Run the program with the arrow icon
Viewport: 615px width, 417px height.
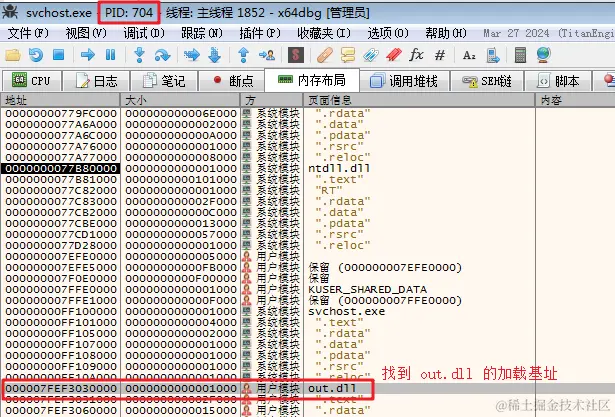pyautogui.click(x=87, y=55)
